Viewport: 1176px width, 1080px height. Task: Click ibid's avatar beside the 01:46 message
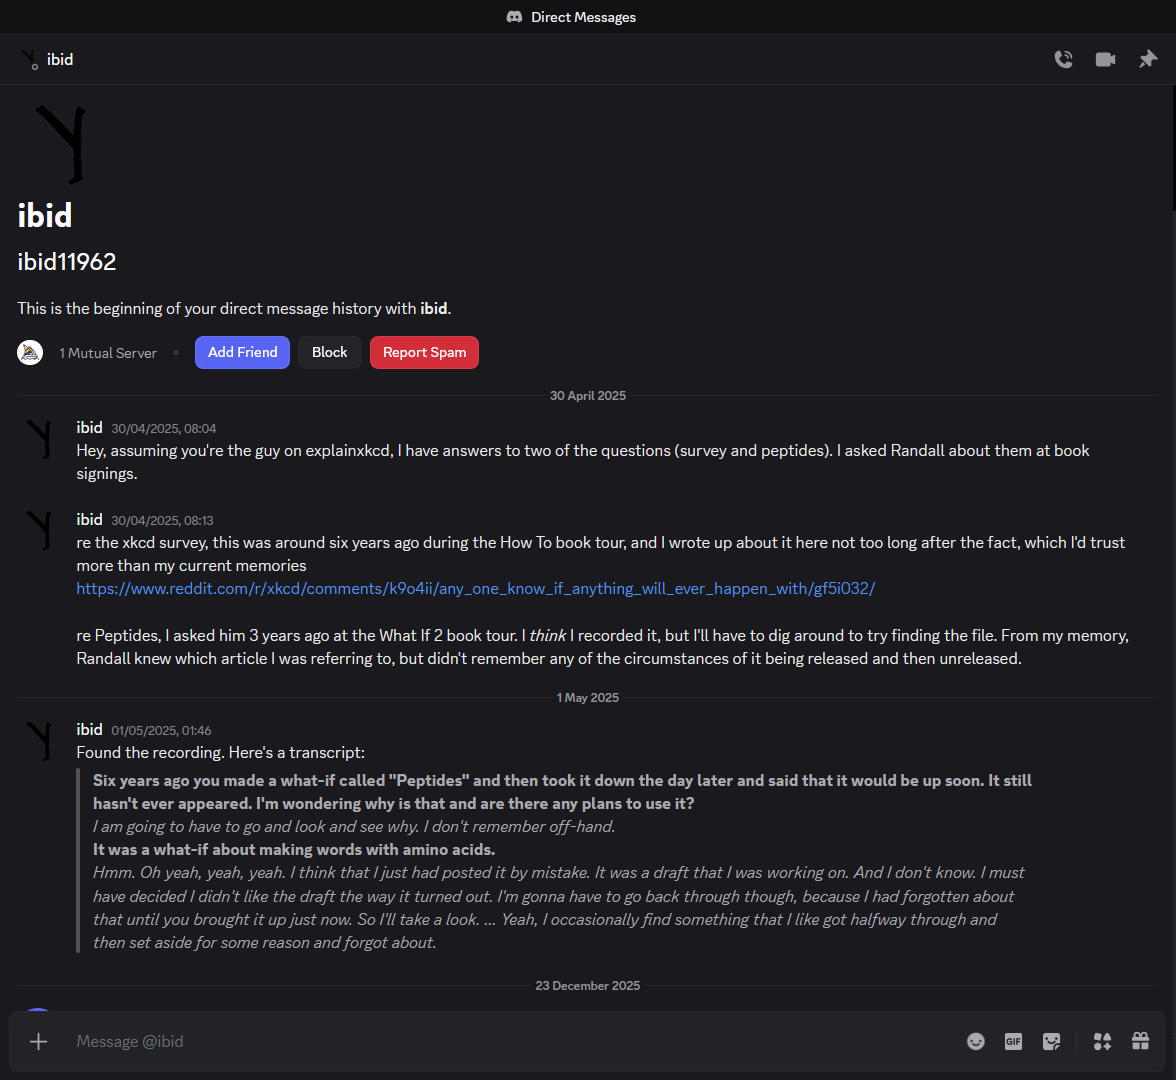40,741
